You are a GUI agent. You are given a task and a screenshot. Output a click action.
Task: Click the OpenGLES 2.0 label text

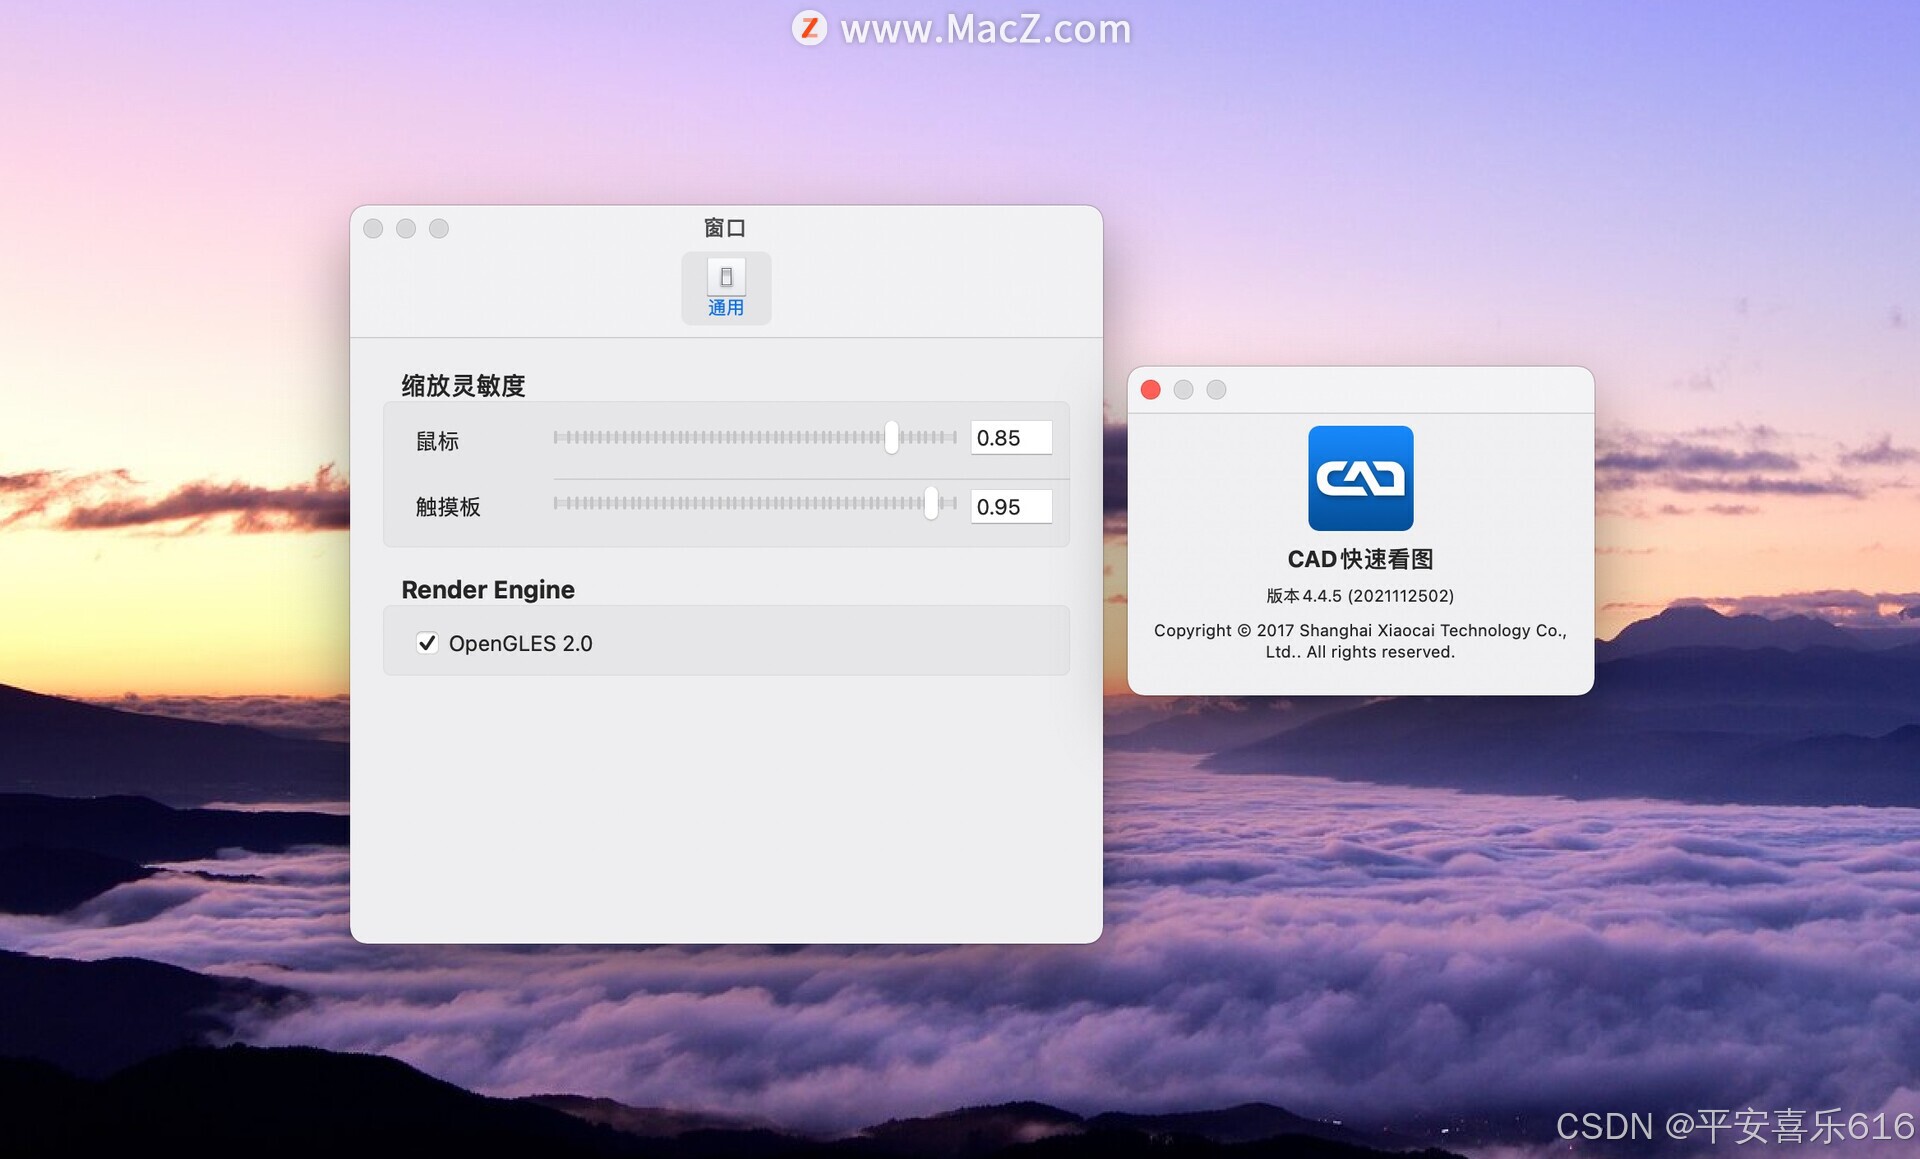[x=520, y=643]
